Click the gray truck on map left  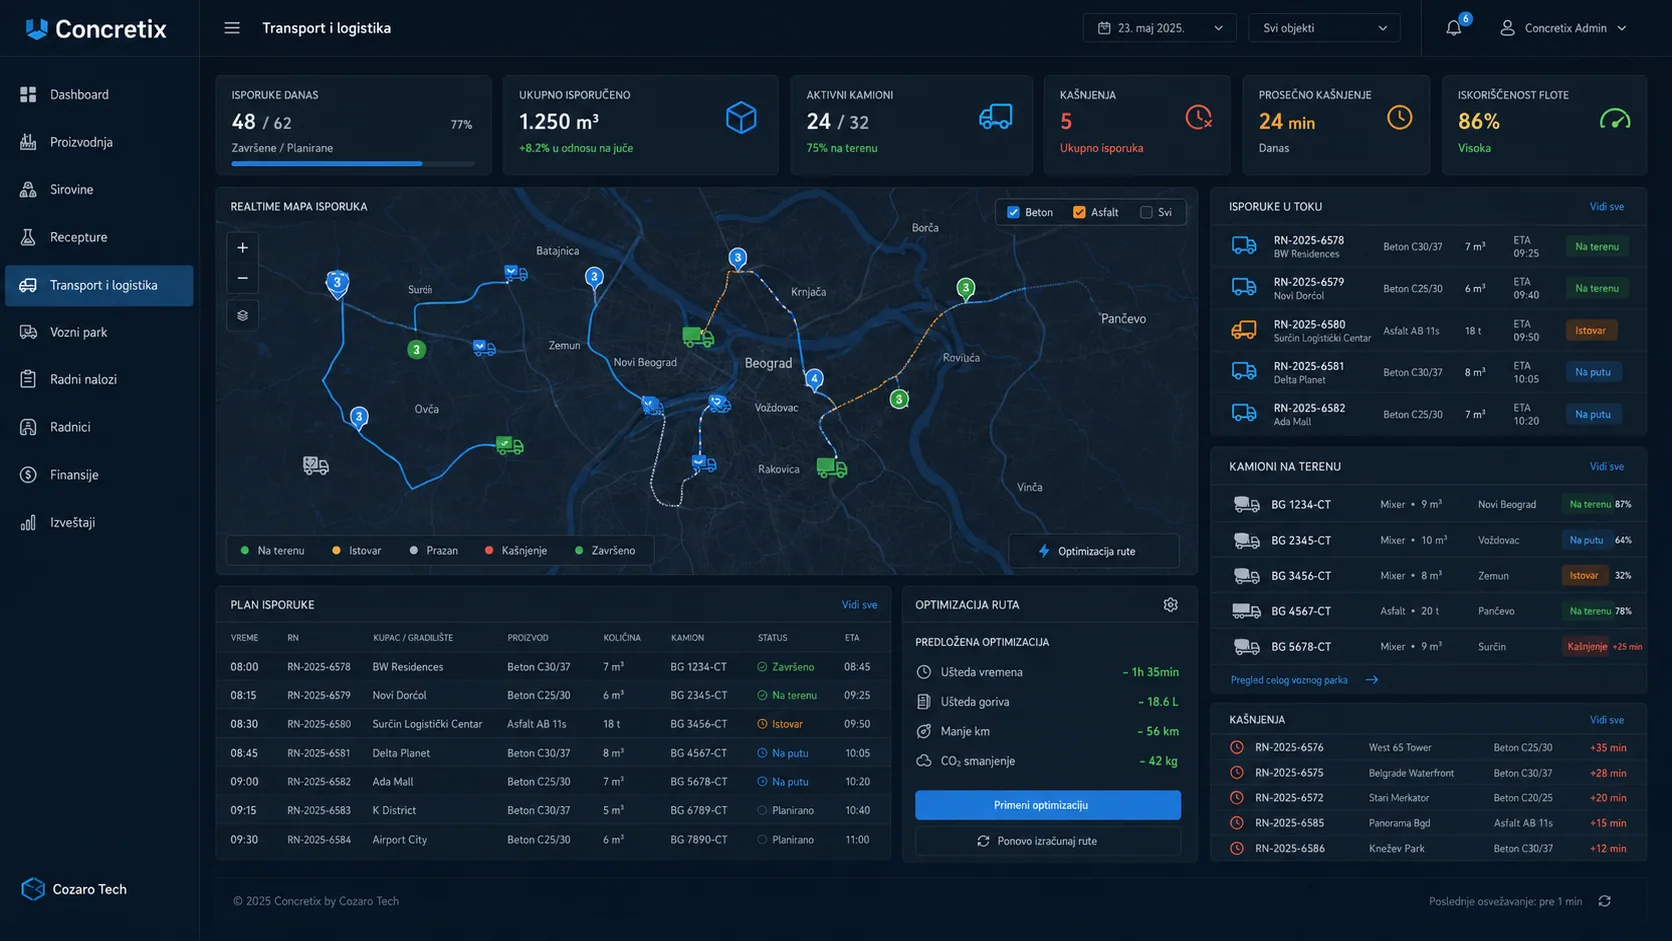[316, 465]
